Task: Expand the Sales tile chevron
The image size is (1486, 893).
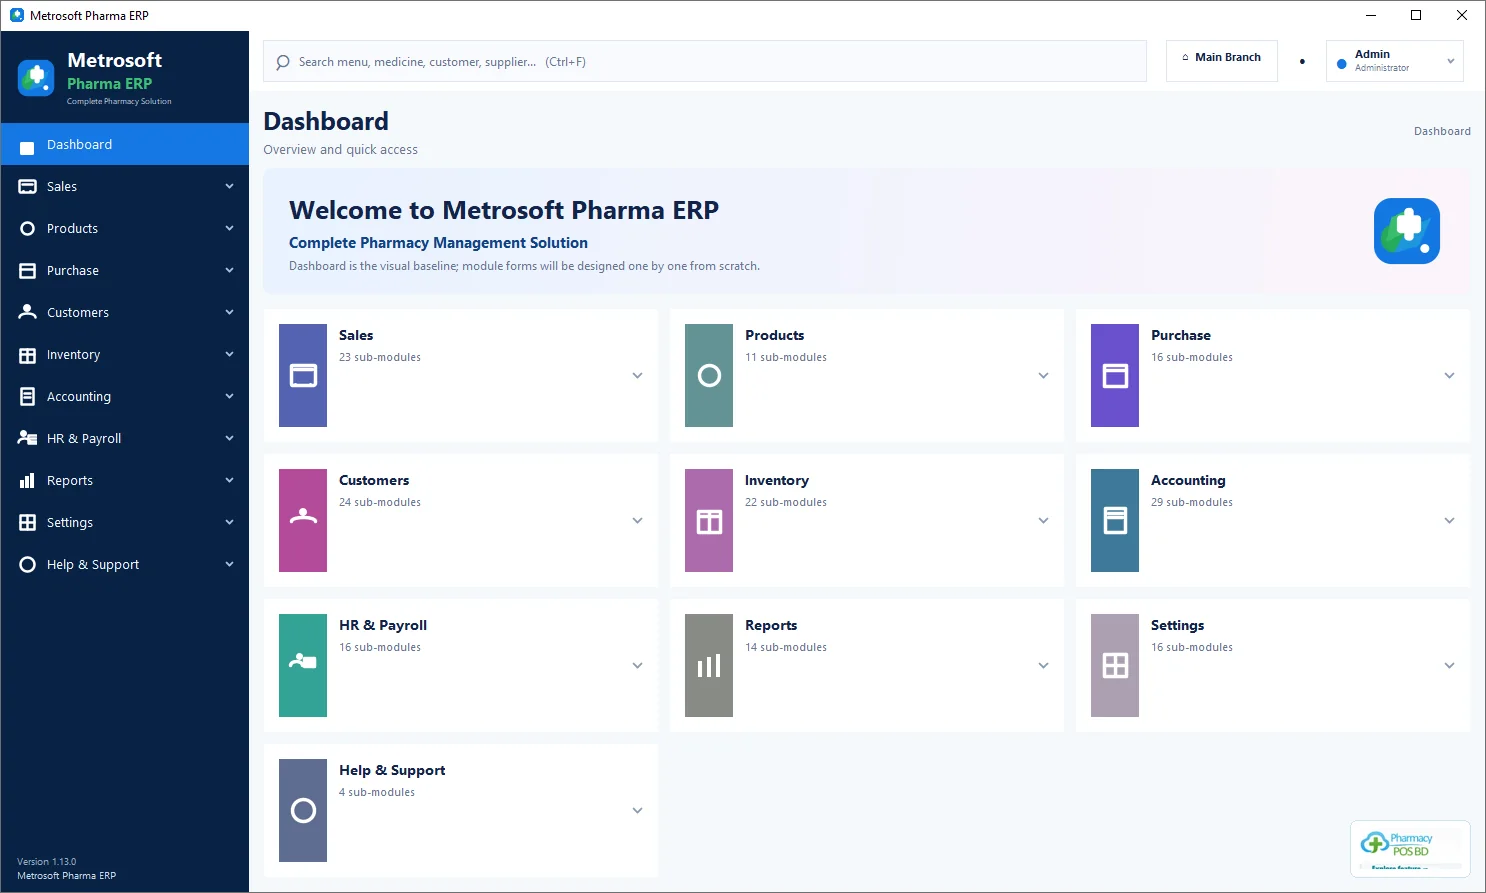Action: point(637,376)
